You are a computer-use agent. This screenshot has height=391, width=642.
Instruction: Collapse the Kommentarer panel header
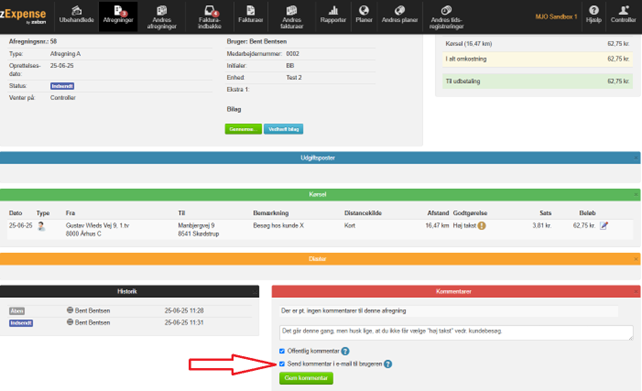(x=456, y=291)
